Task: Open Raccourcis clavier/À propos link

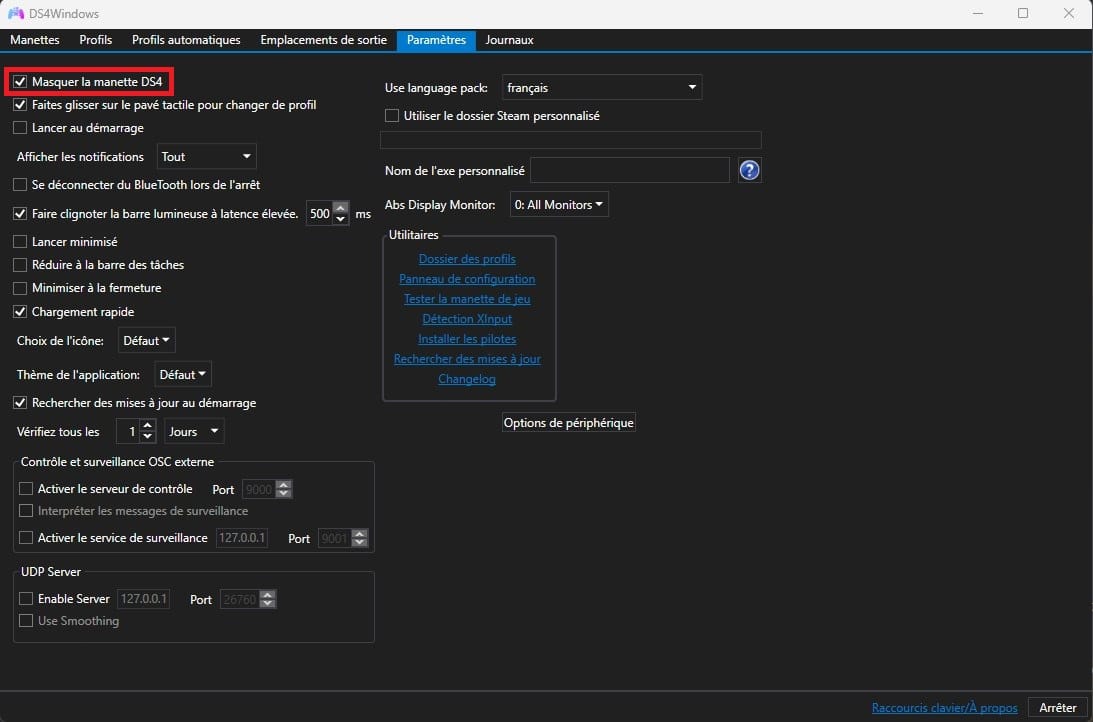Action: pos(945,707)
